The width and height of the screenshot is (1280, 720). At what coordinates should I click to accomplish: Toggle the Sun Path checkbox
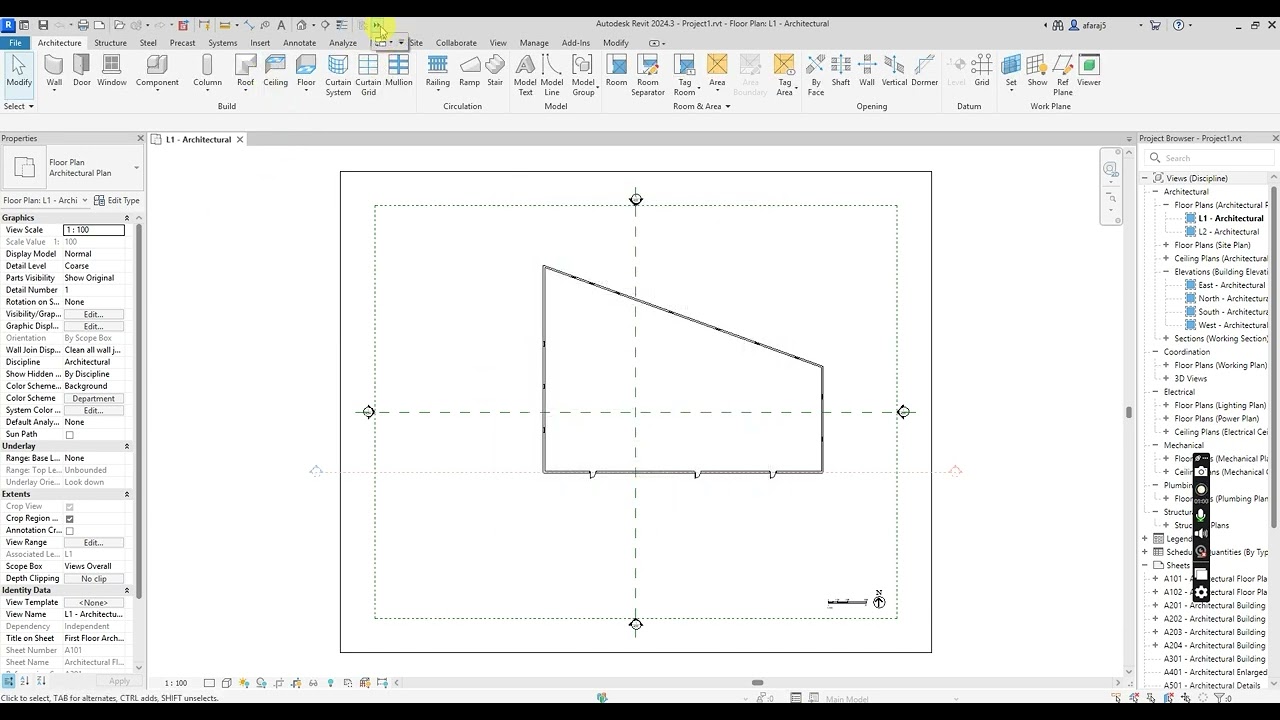69,435
